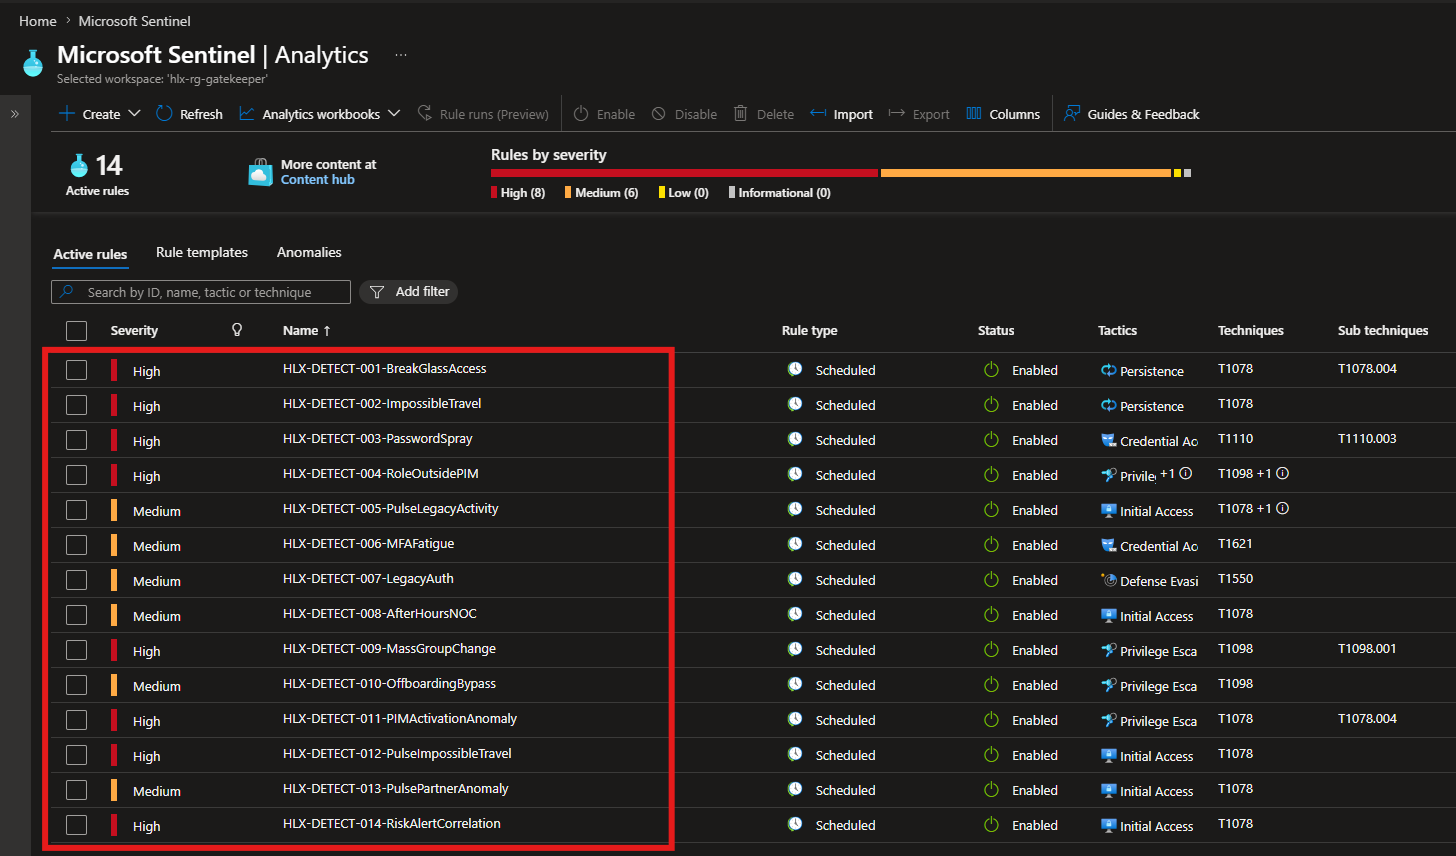Click Enabled power icon for AfterHoursNOC row

pyautogui.click(x=991, y=615)
